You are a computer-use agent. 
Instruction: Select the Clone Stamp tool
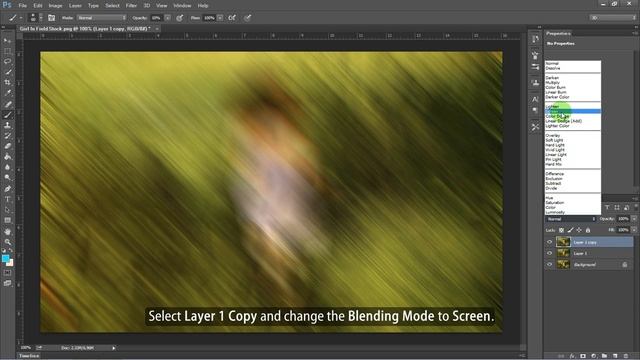click(x=7, y=125)
